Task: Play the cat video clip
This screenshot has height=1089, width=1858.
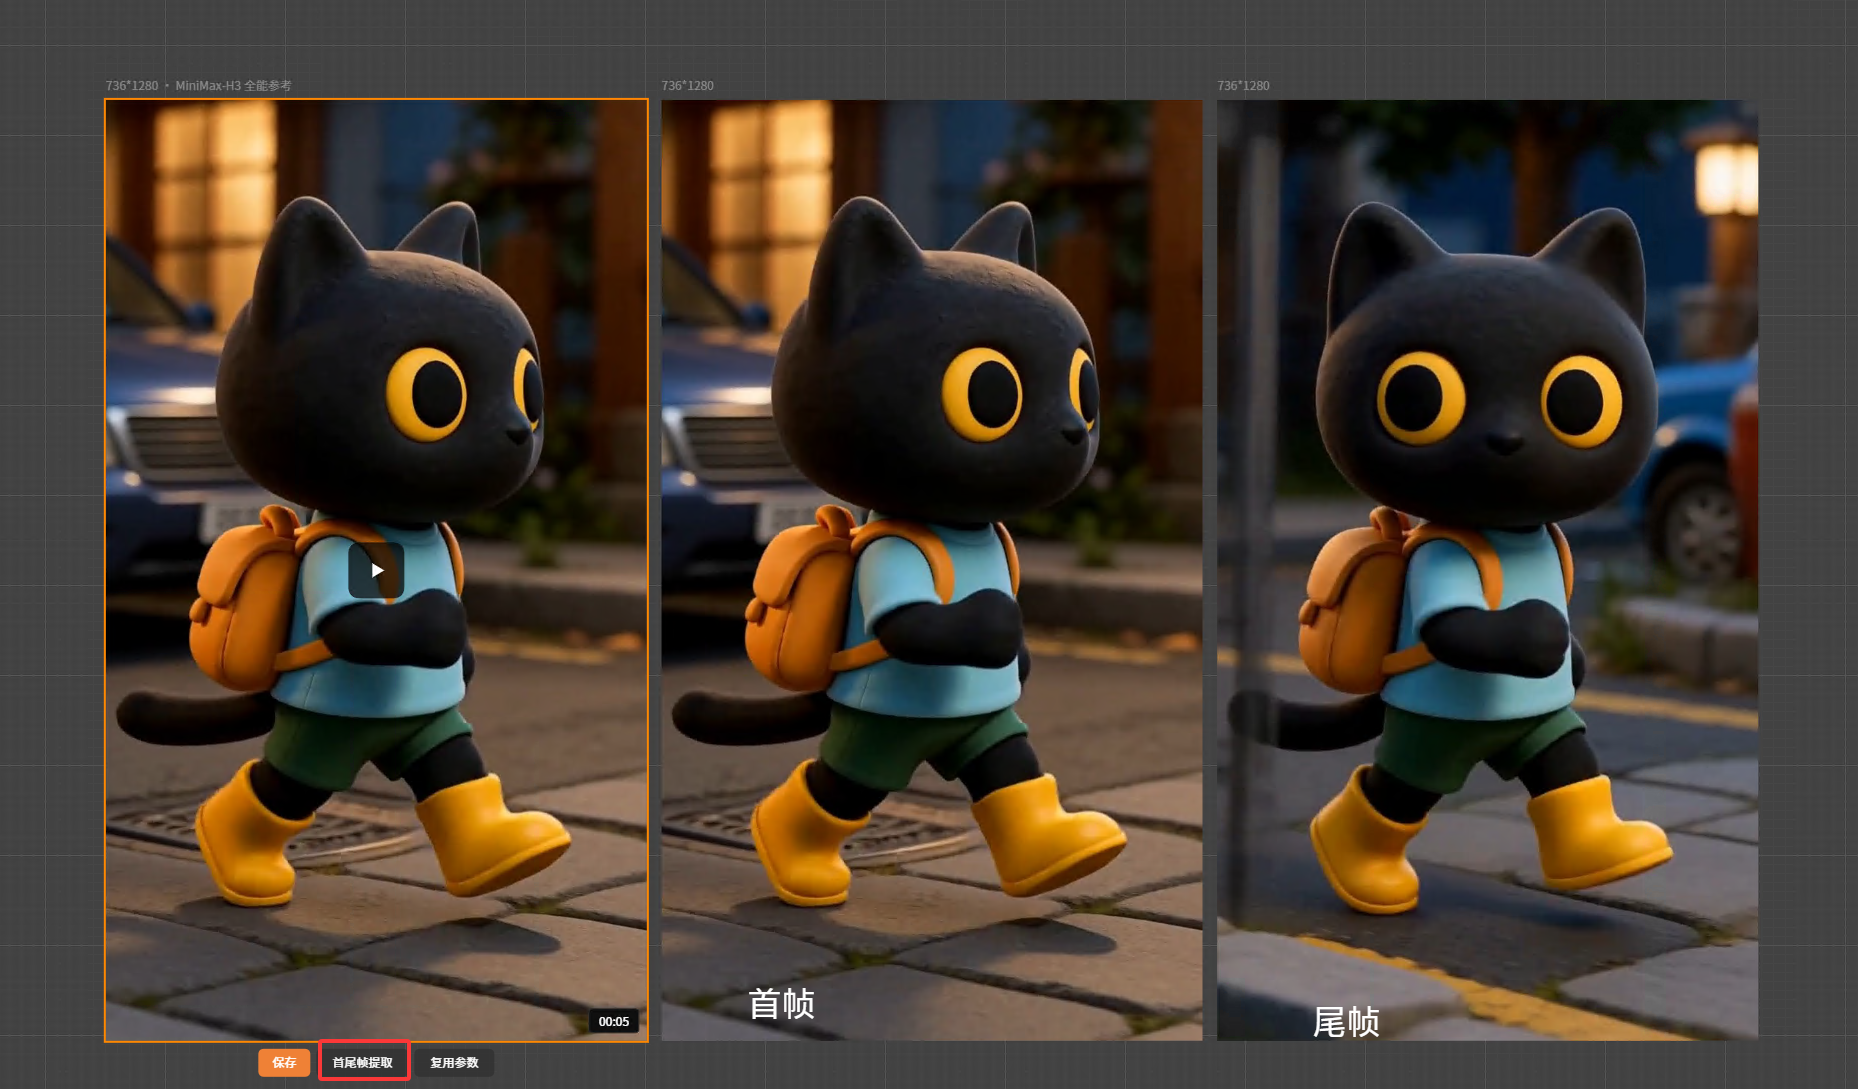Action: [376, 570]
